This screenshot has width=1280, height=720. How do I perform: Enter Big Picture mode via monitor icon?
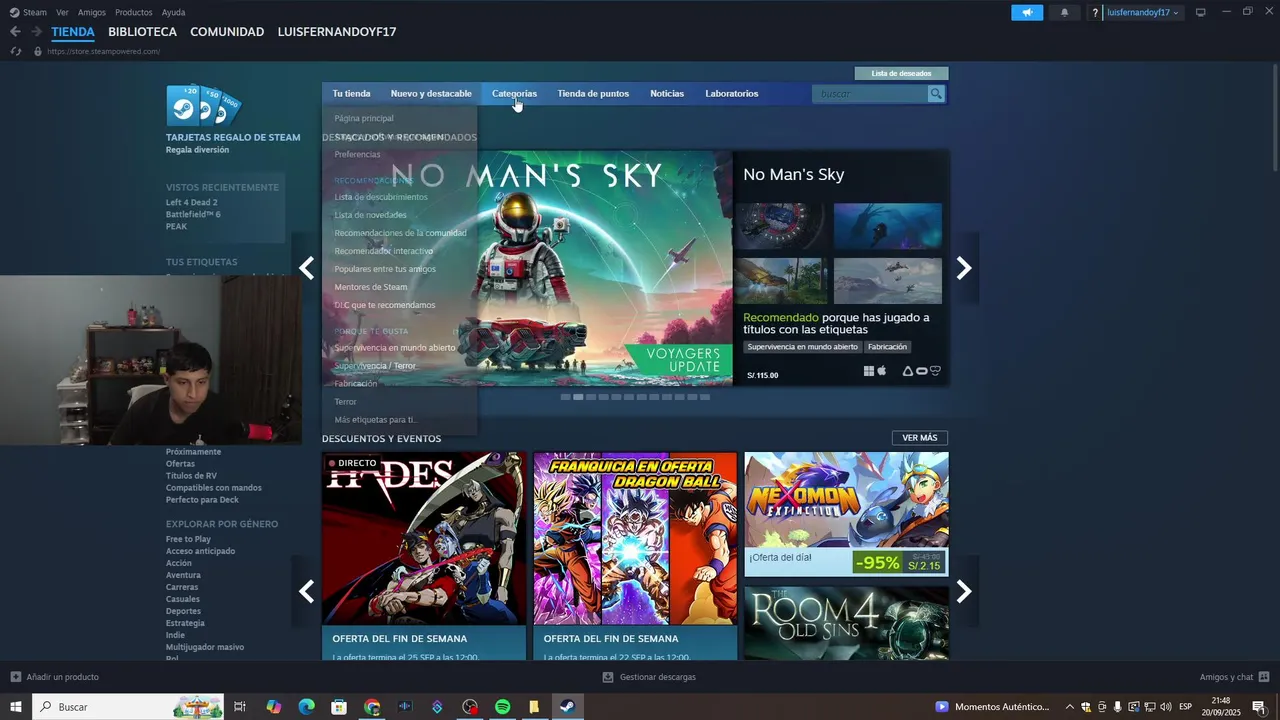[1201, 12]
